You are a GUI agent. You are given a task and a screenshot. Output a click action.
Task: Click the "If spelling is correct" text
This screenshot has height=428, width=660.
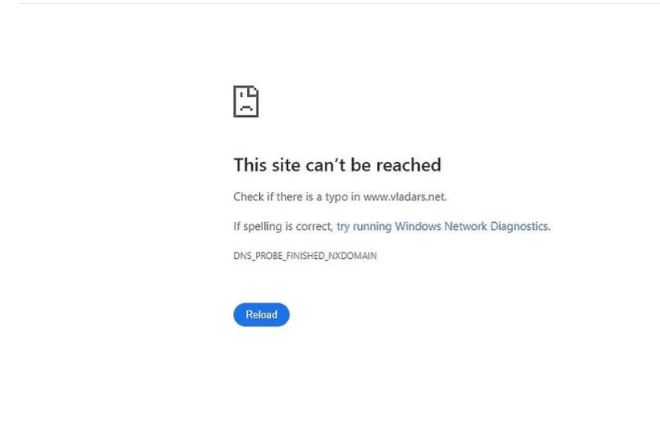click(282, 226)
